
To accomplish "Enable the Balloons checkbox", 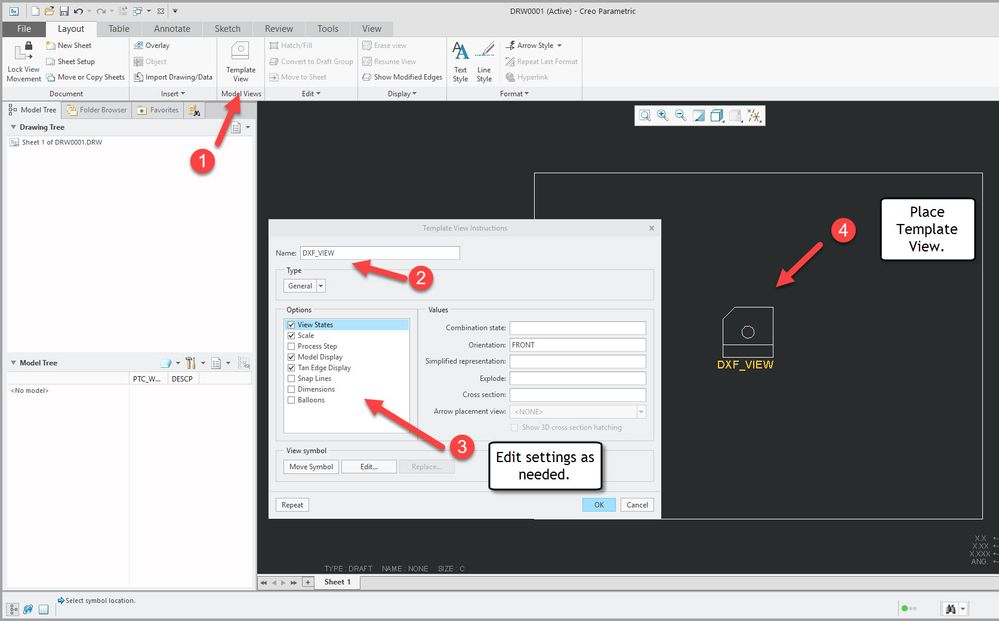I will (291, 400).
